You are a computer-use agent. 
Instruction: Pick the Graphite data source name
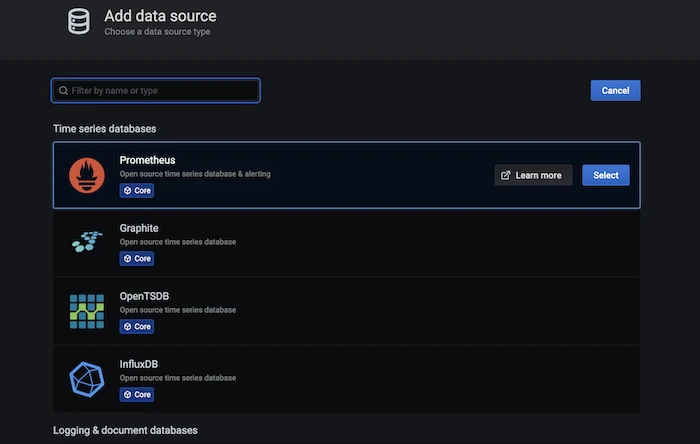click(139, 228)
